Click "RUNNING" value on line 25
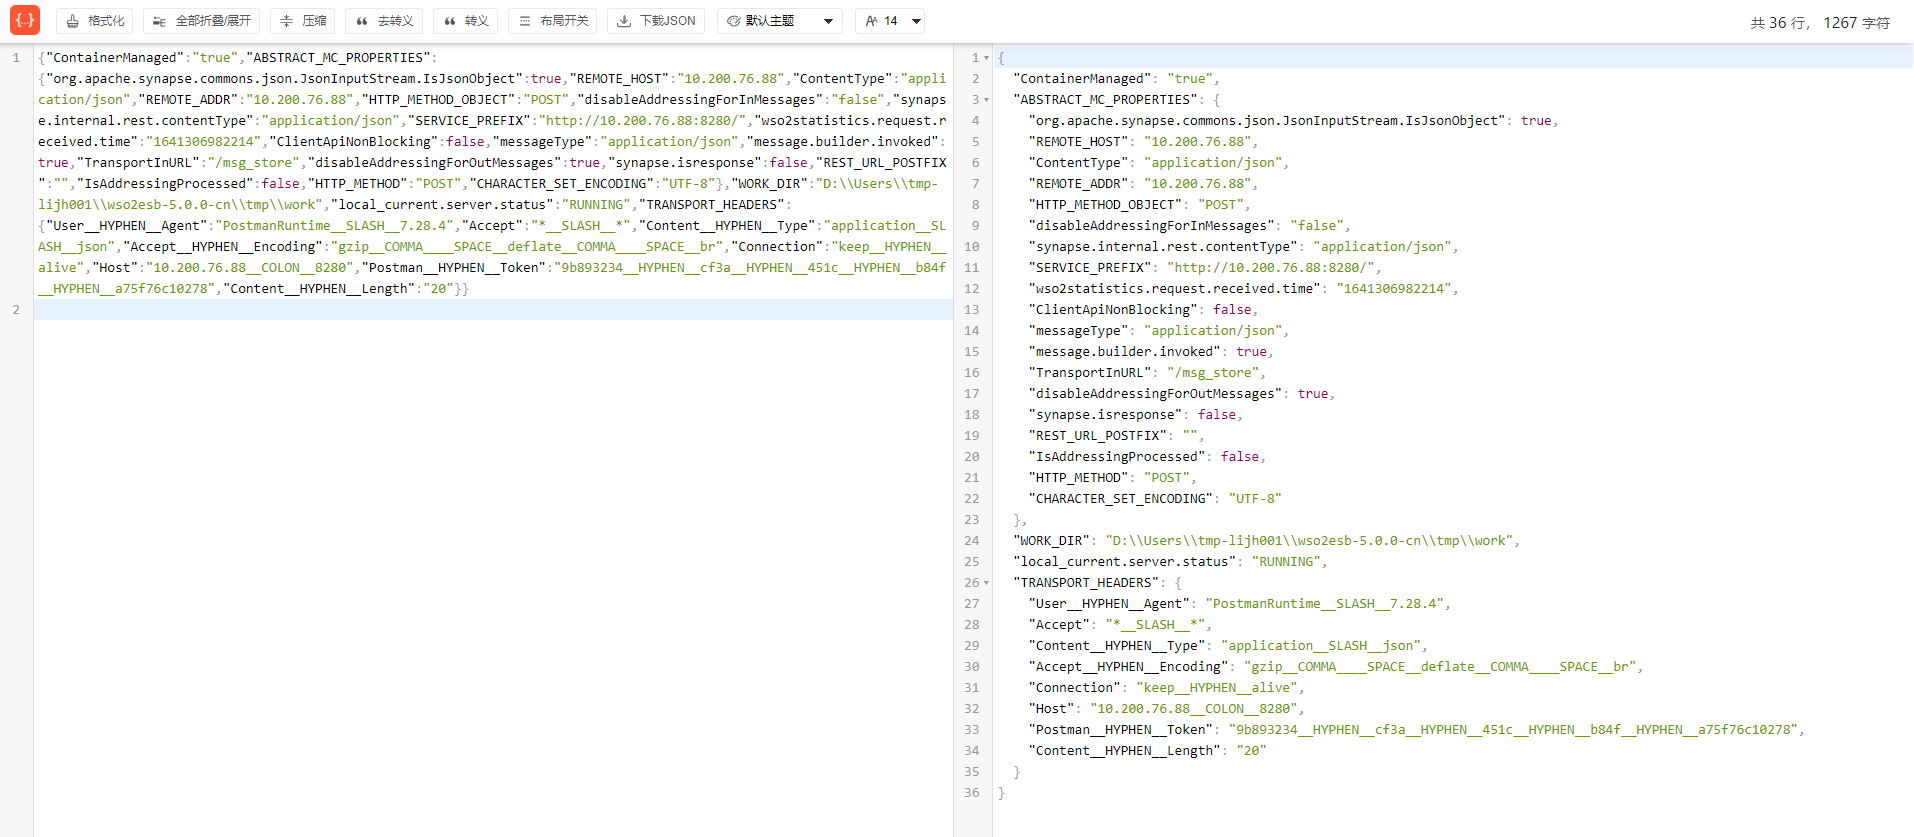The width and height of the screenshot is (1914, 837). (1286, 562)
